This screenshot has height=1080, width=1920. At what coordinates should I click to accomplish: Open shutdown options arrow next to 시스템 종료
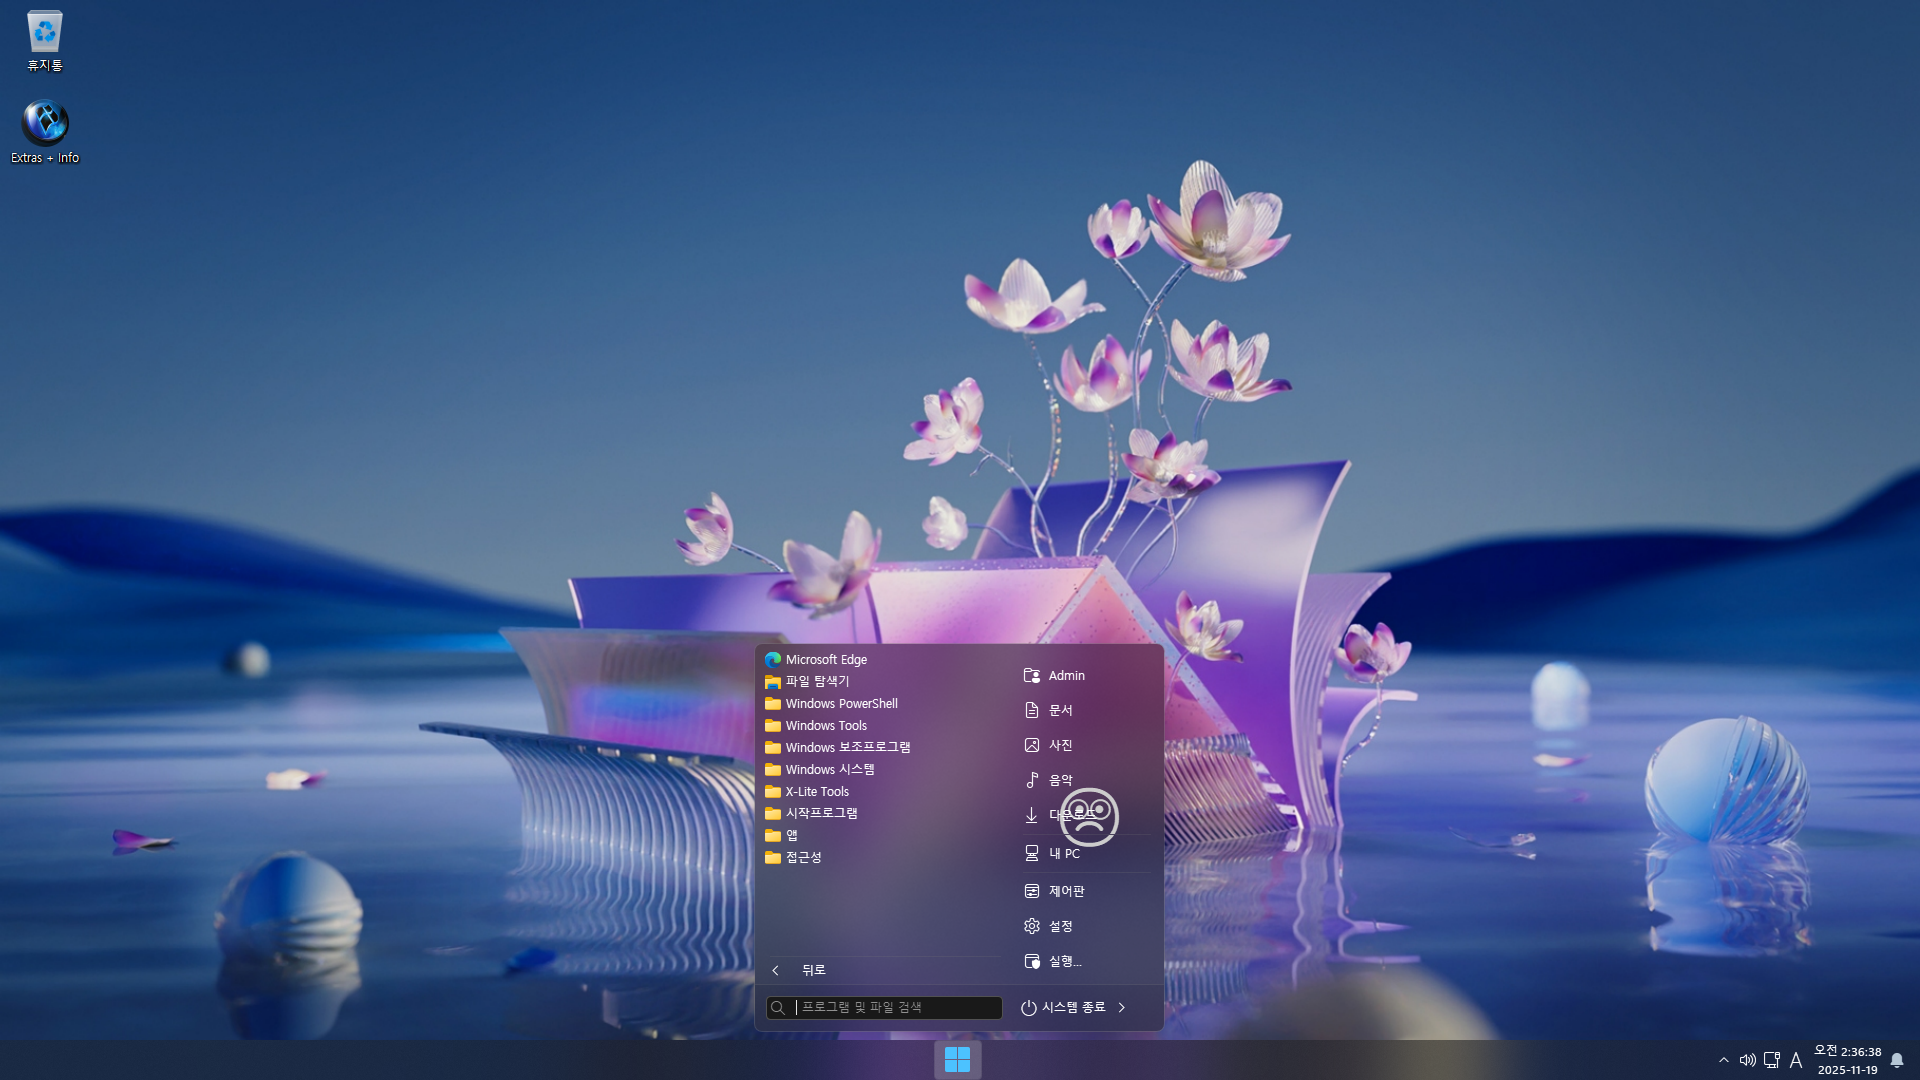point(1122,1007)
